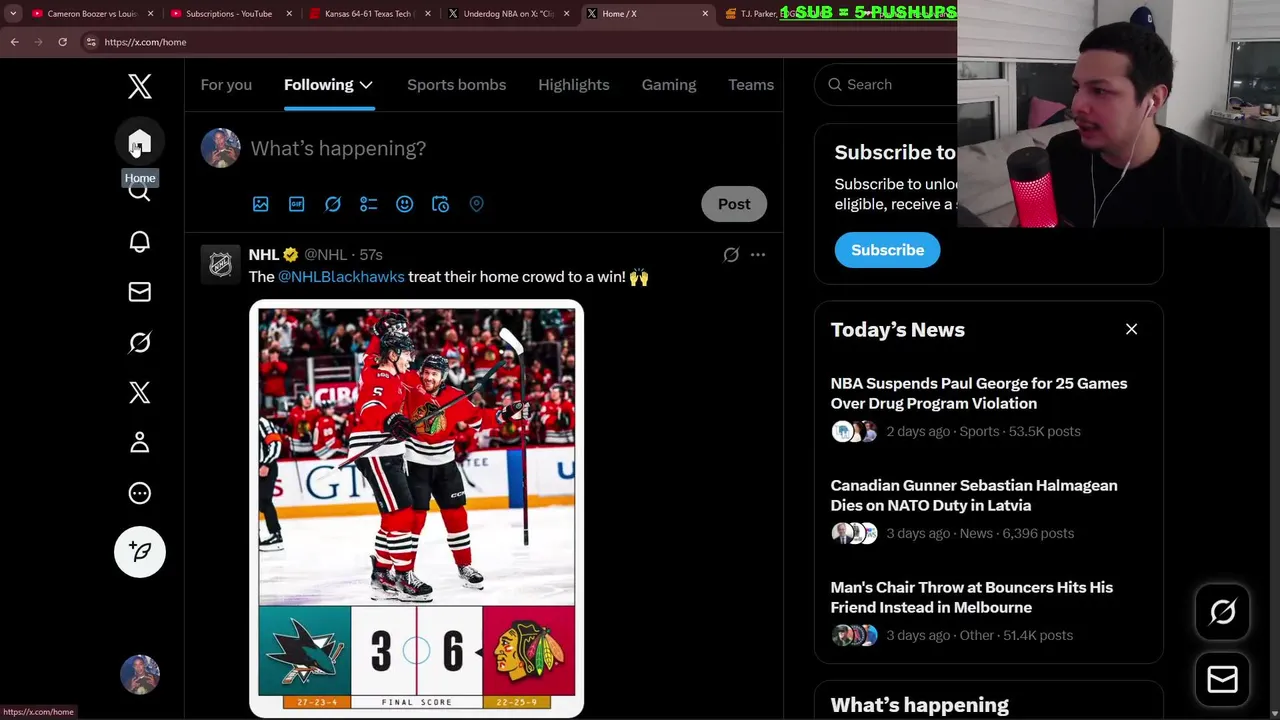
Task: Open floating messages button at bottom right
Action: [x=1222, y=680]
